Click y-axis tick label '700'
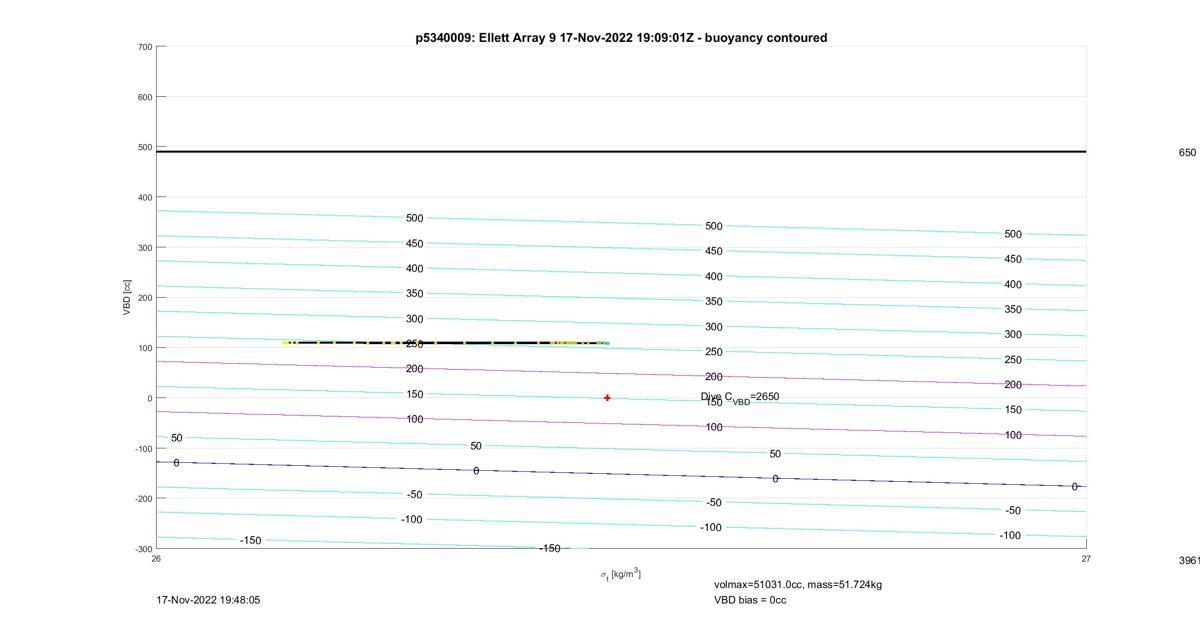This screenshot has height=617, width=1200. click(x=145, y=47)
